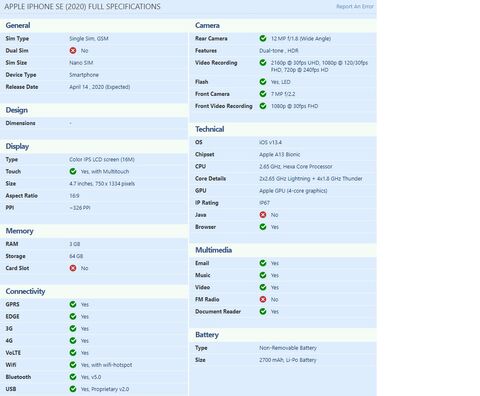Click the green check icon for Bluetooth
480x396 pixels.
tap(73, 377)
